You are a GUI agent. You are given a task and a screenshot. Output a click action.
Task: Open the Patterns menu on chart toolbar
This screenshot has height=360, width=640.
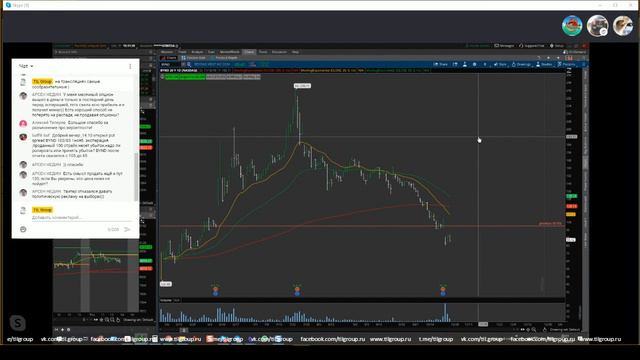[x=566, y=64]
